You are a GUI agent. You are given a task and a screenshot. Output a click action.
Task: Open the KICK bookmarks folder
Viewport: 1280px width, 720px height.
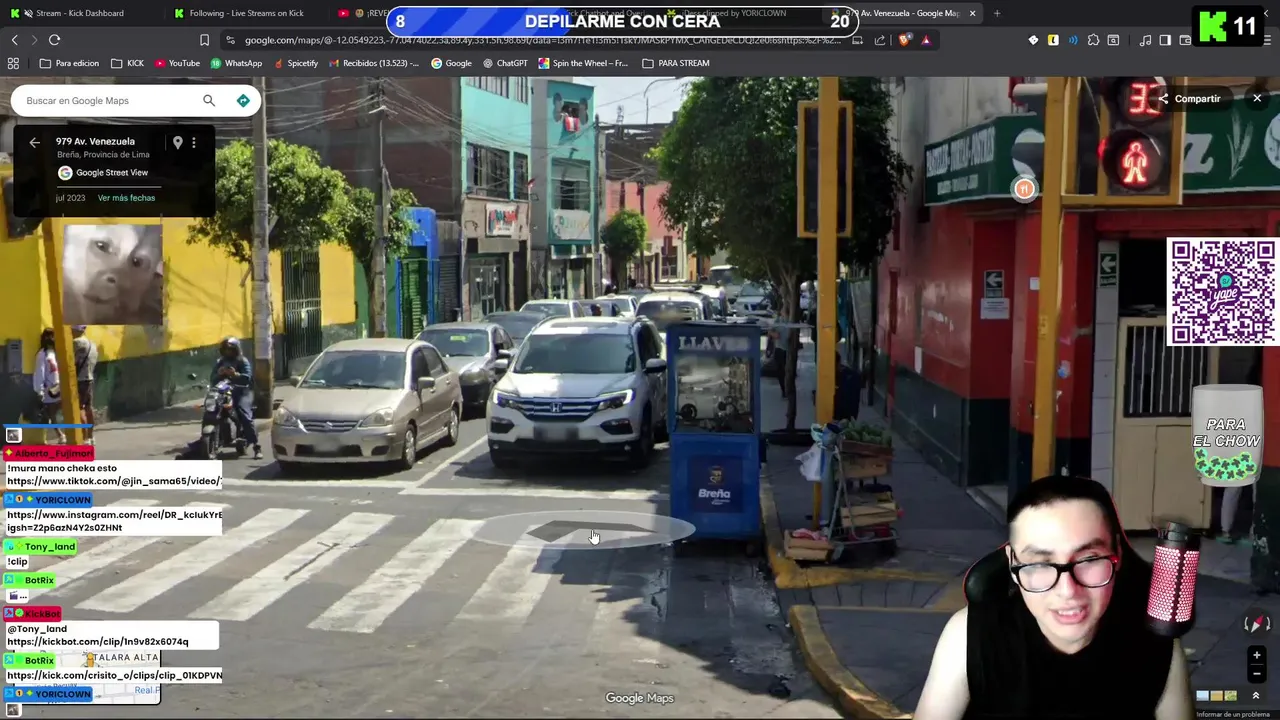click(127, 63)
